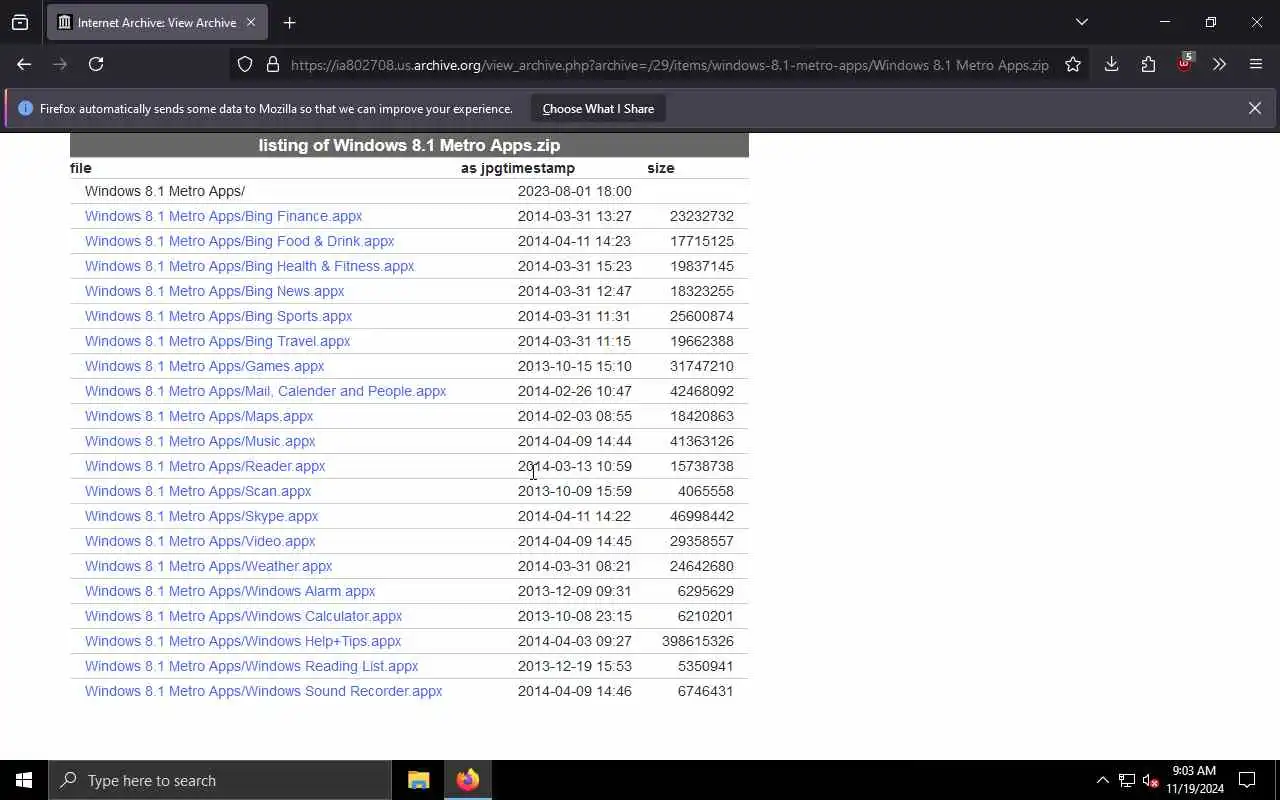Viewport: 1280px width, 800px height.
Task: Open Video.appx file link
Action: (200, 541)
